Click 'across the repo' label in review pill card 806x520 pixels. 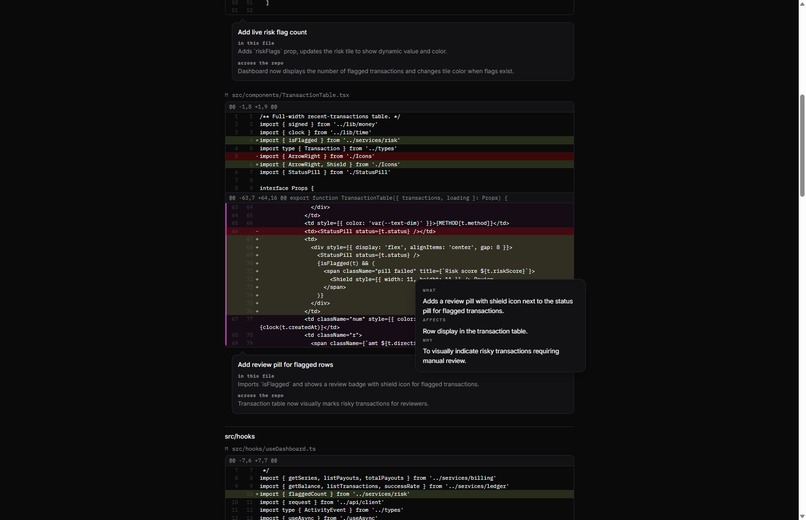(260, 395)
